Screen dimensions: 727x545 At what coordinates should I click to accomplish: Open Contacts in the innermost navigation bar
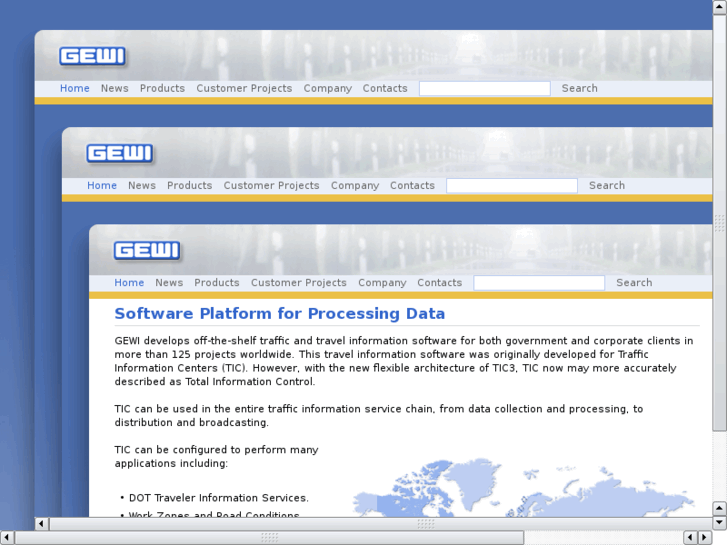[x=440, y=282]
